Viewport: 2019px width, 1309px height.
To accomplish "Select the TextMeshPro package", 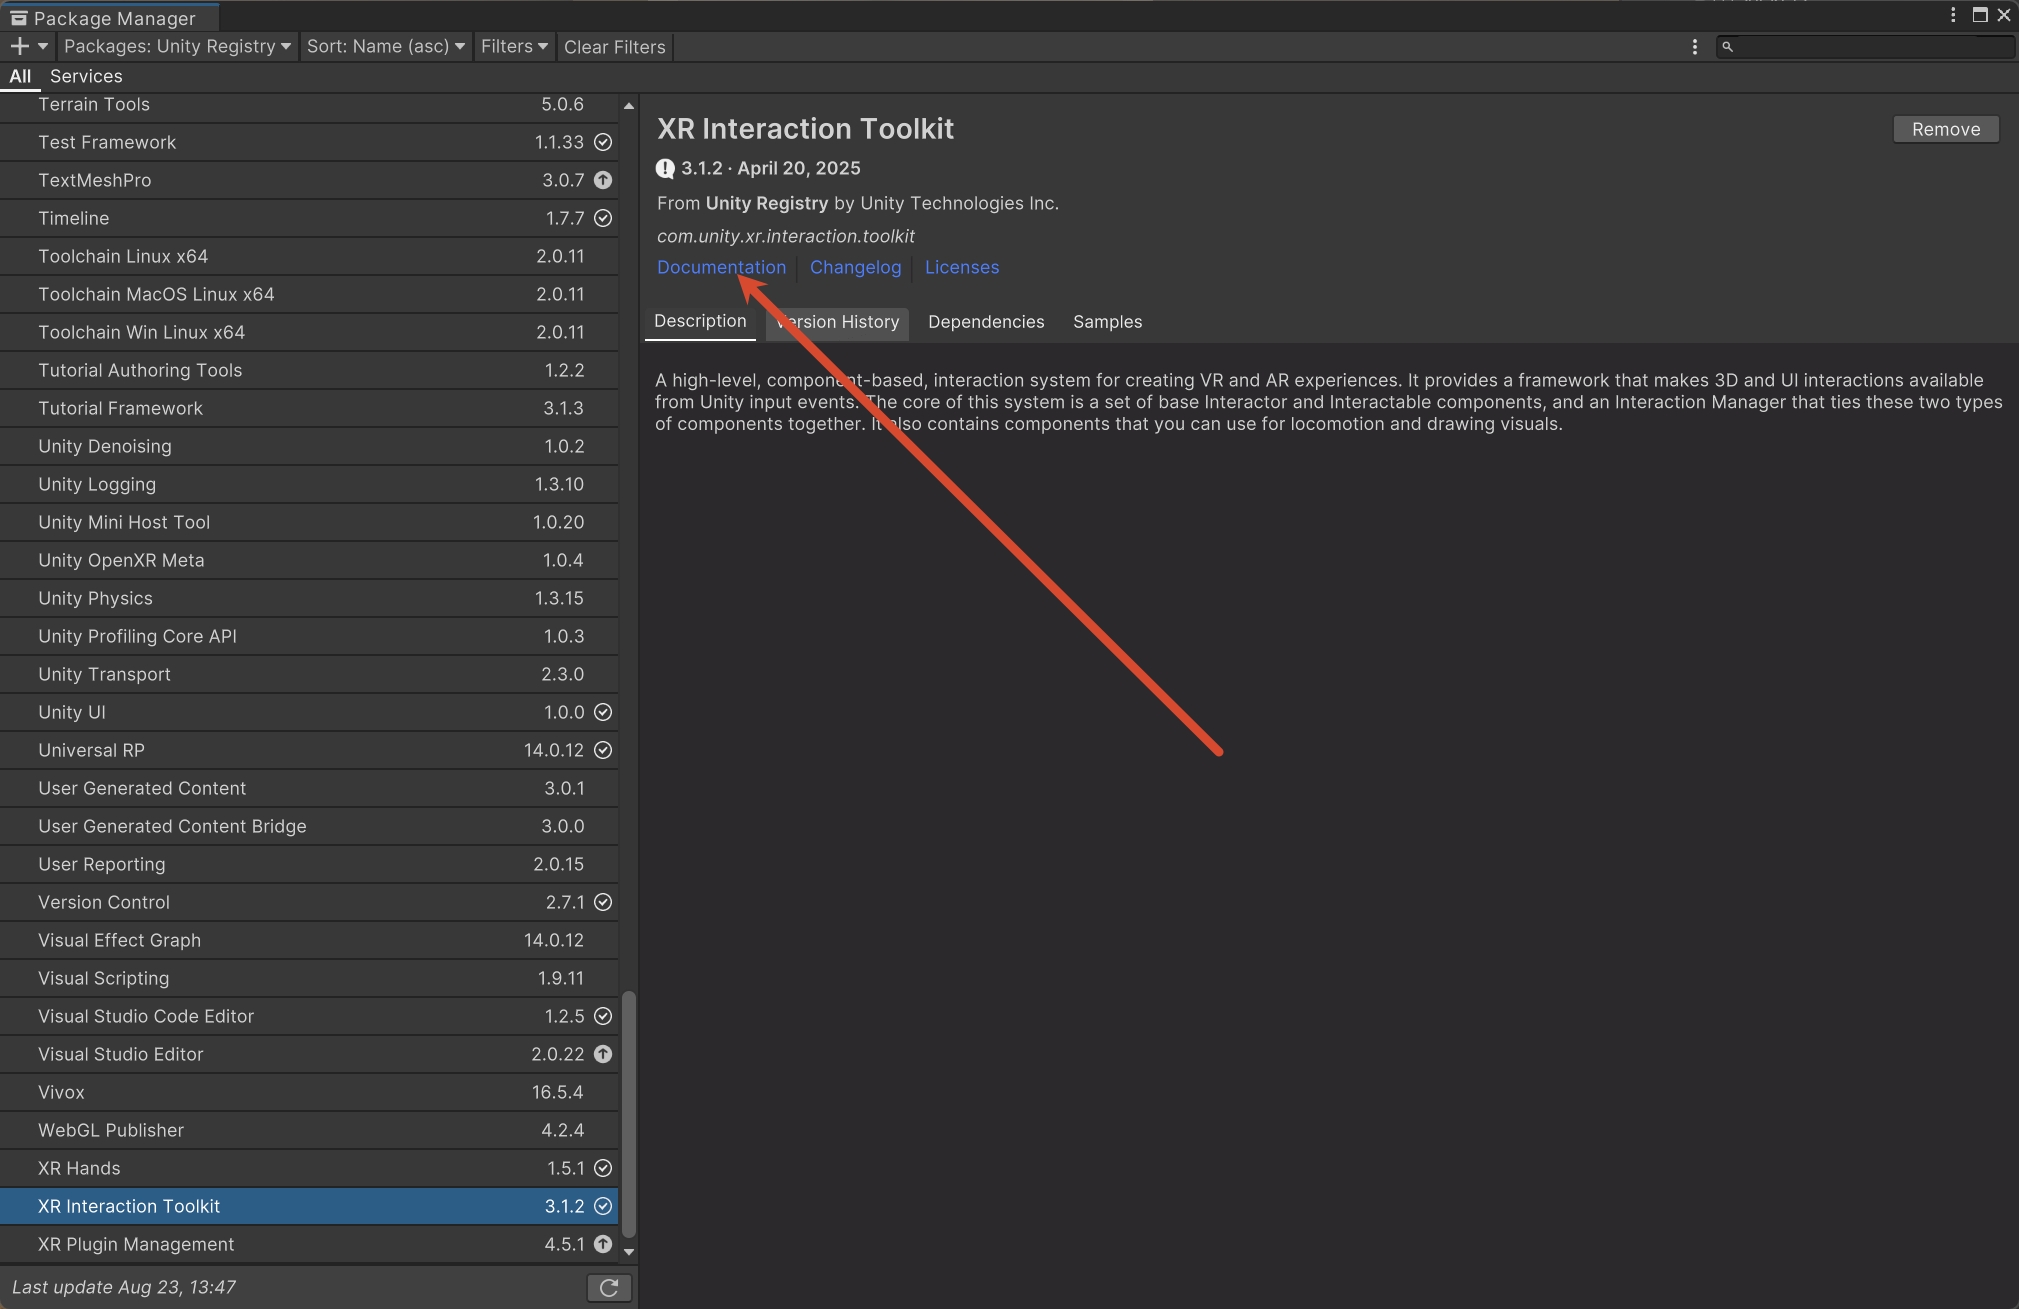I will coord(309,180).
